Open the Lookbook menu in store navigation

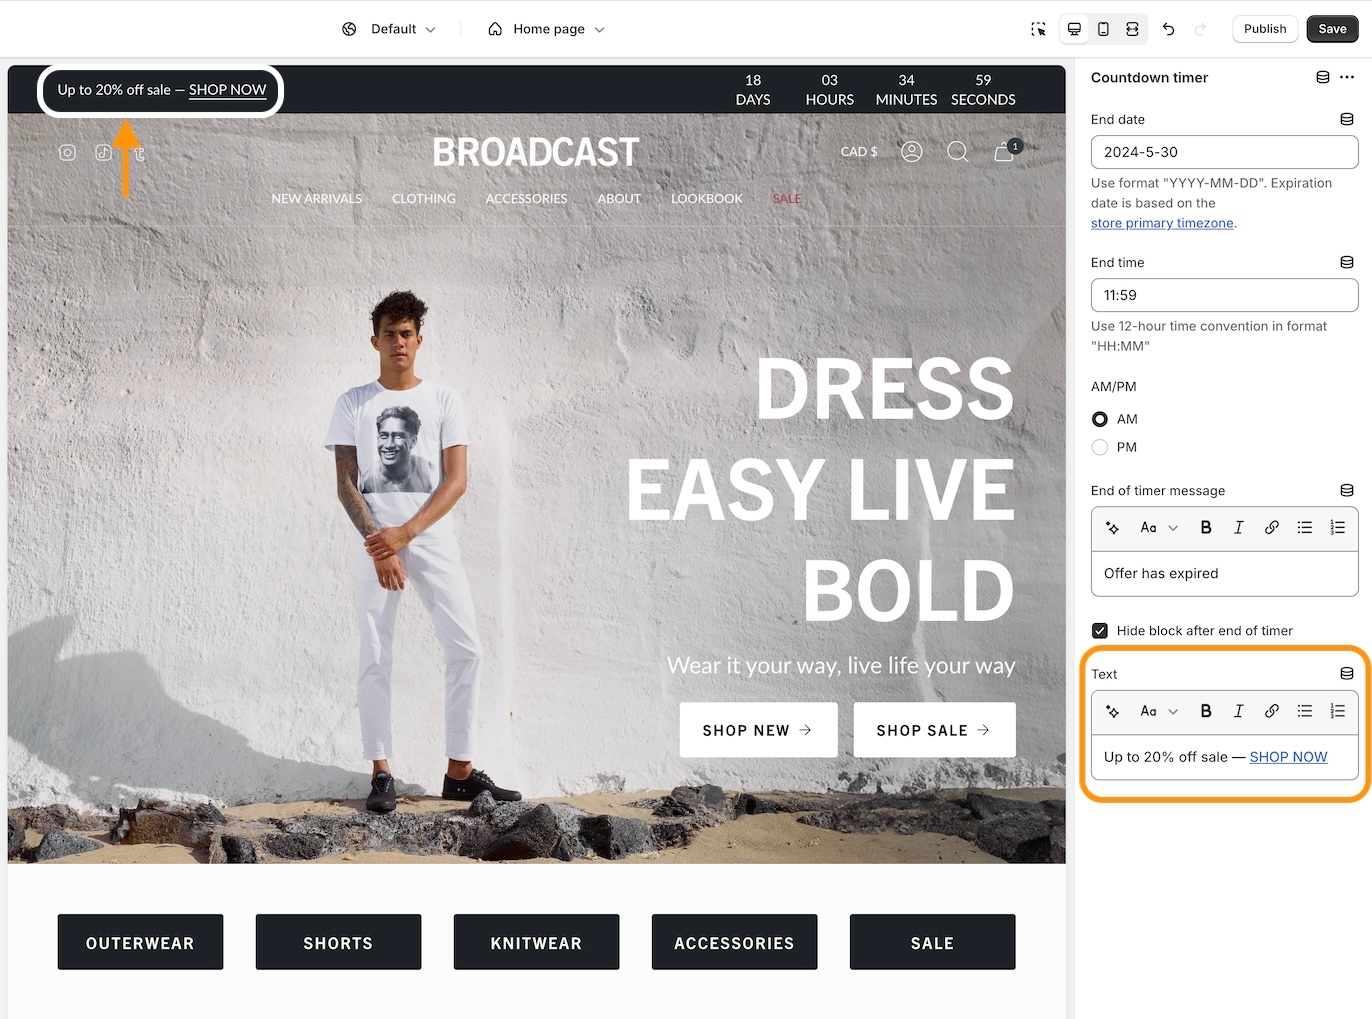pyautogui.click(x=706, y=199)
